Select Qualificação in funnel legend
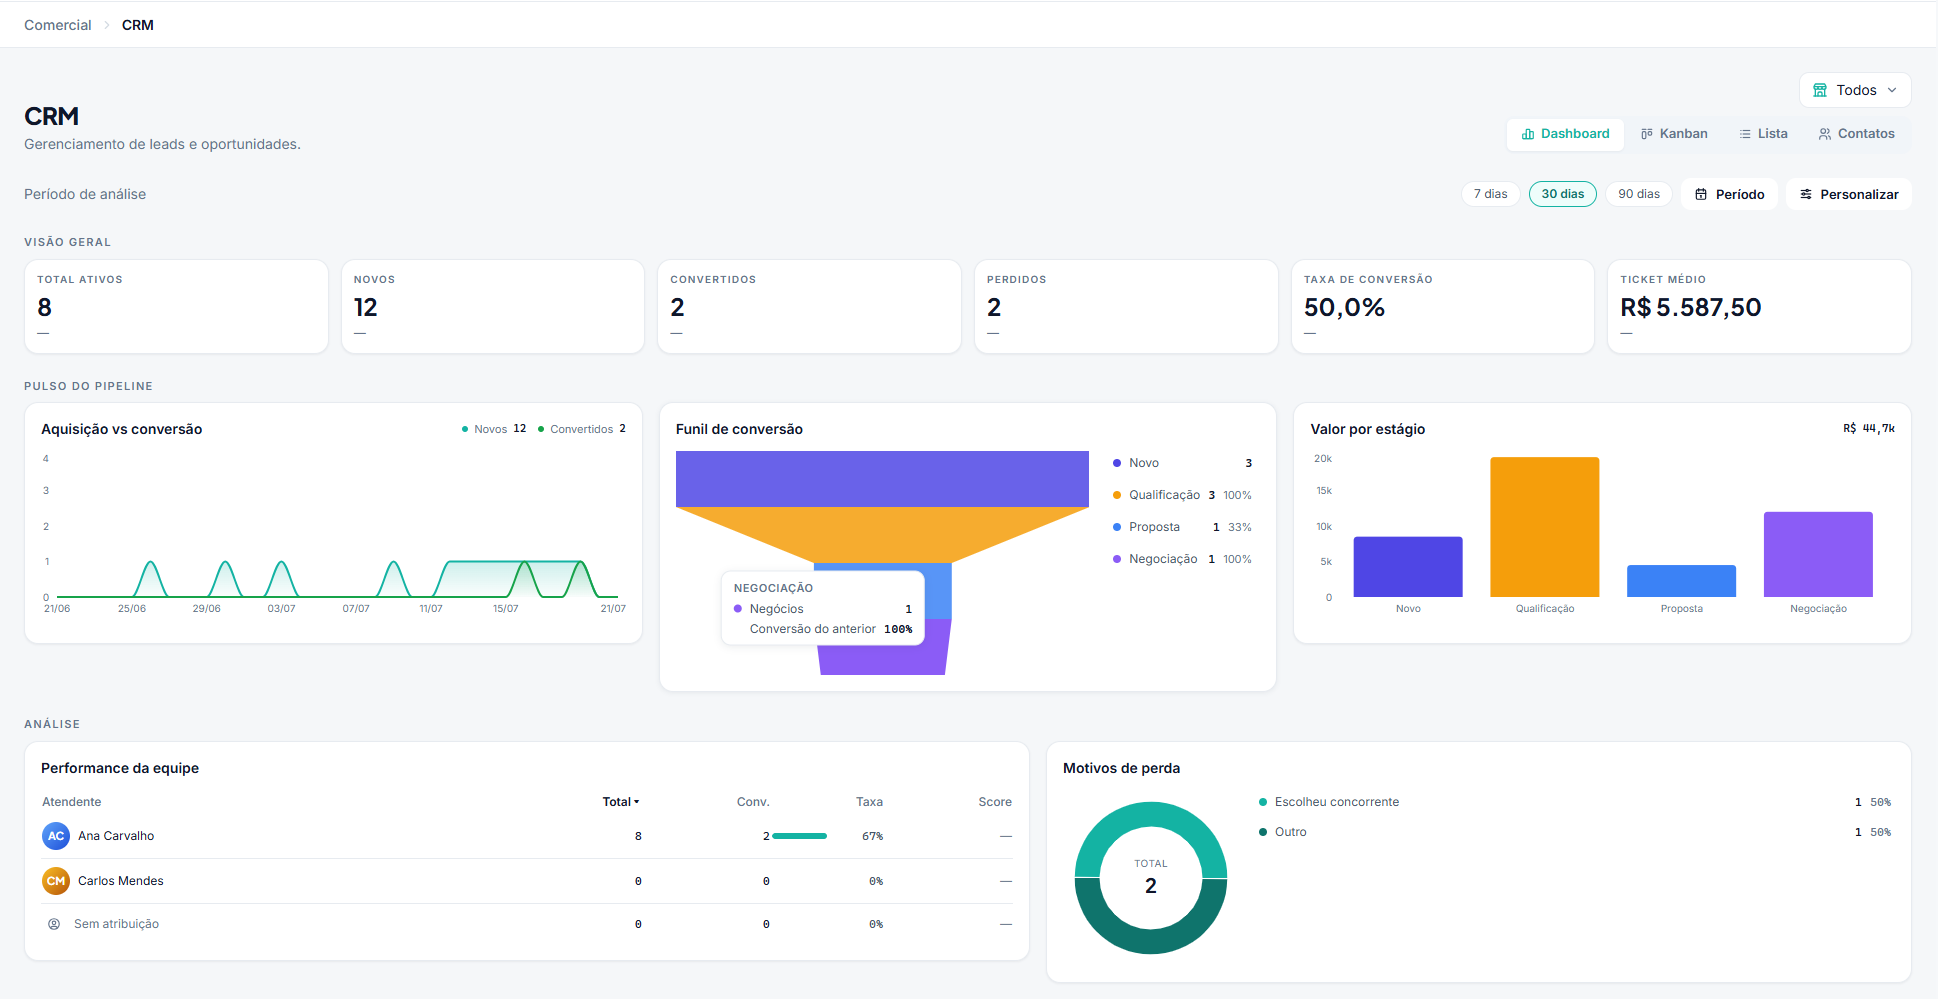 coord(1182,495)
